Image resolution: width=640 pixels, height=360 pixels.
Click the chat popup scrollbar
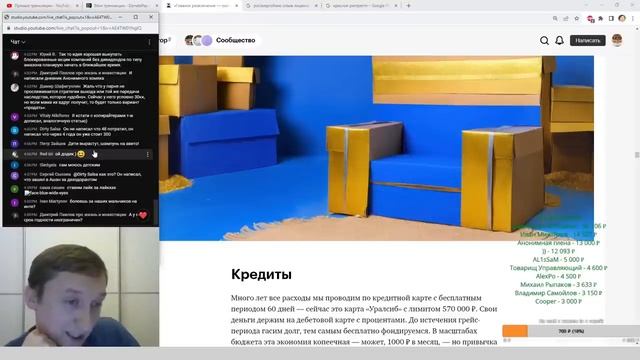pos(155,212)
